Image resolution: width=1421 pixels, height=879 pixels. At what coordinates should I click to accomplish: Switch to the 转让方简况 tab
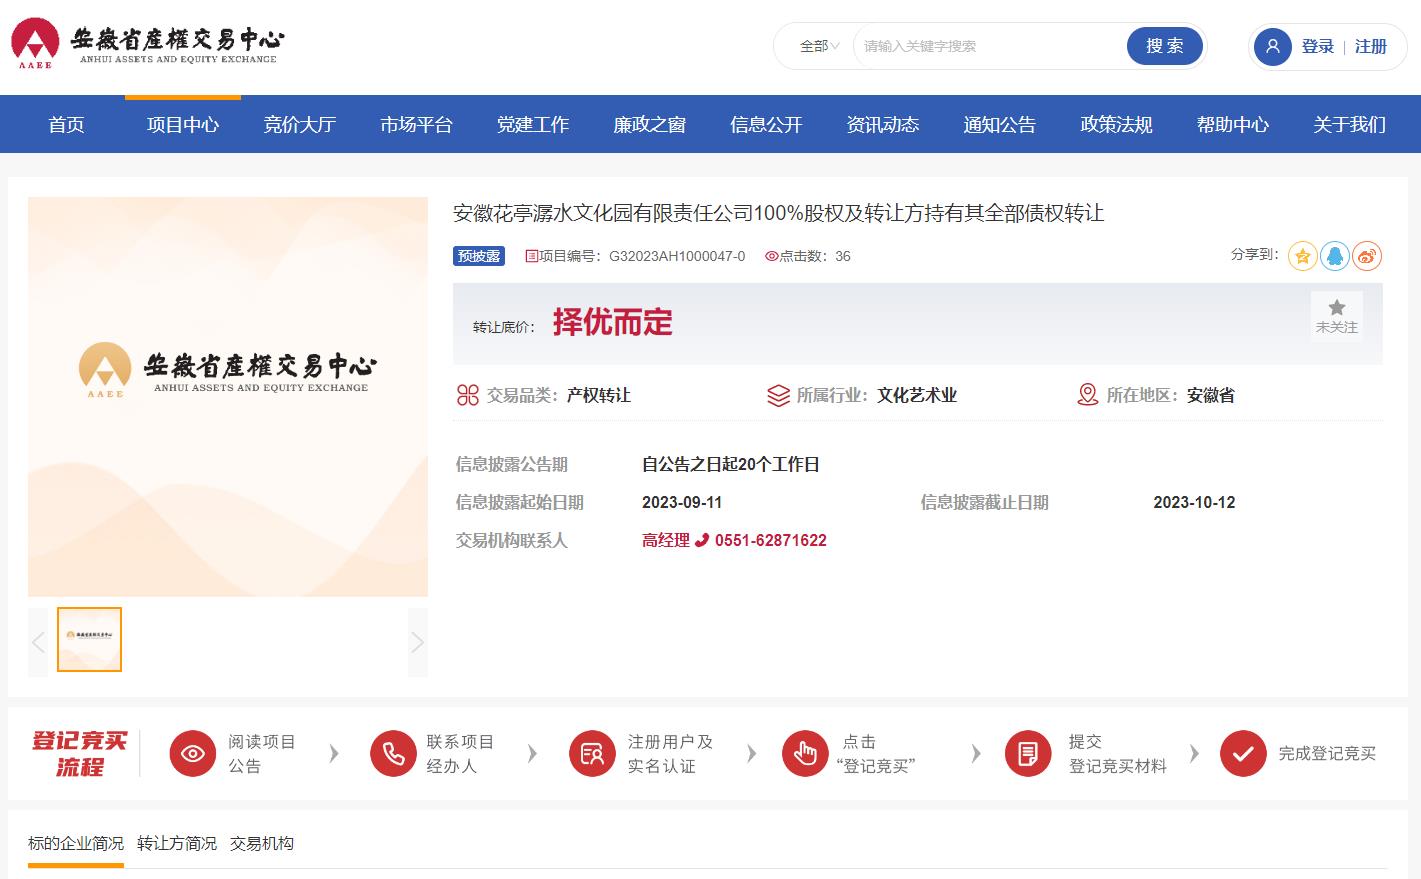click(177, 844)
